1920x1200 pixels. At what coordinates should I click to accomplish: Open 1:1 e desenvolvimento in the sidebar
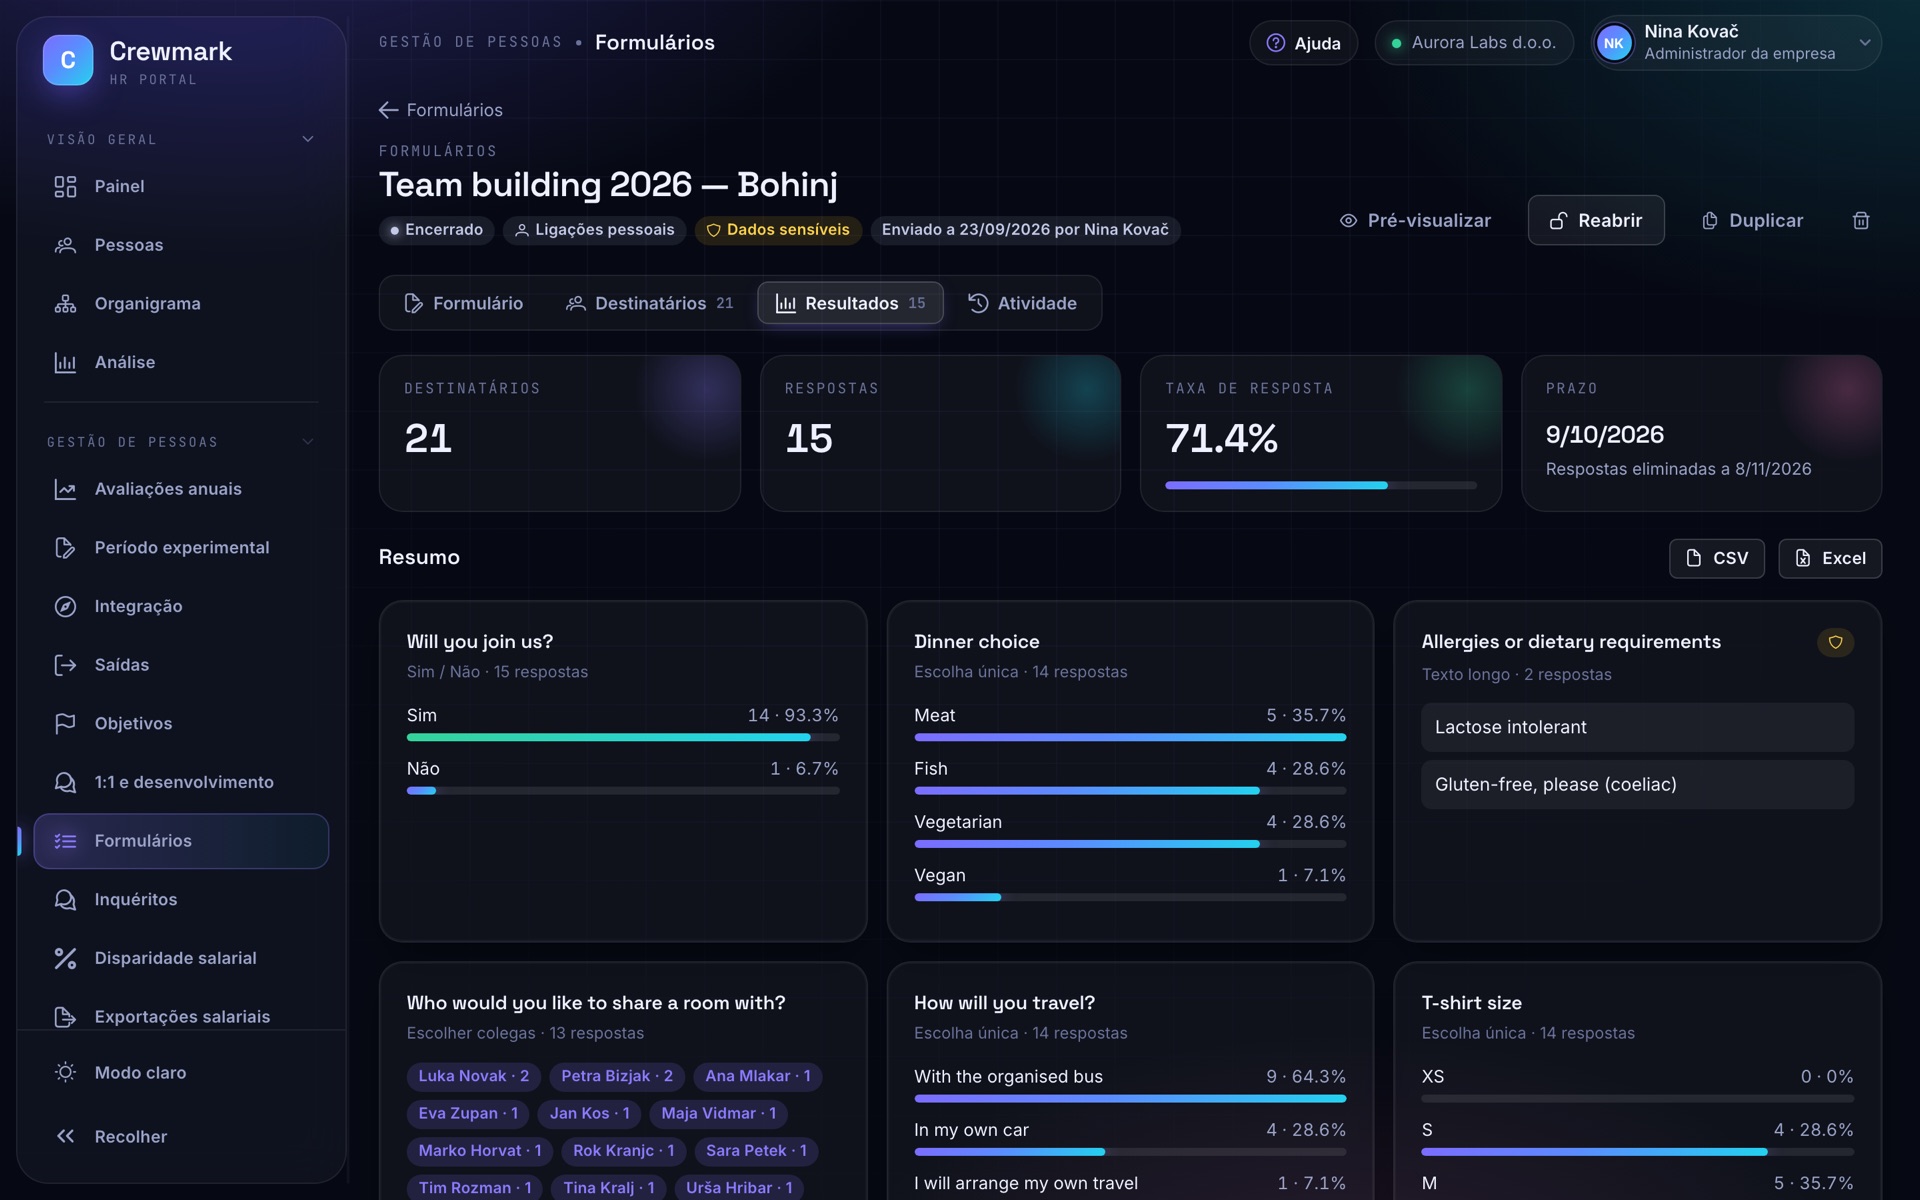[181, 782]
